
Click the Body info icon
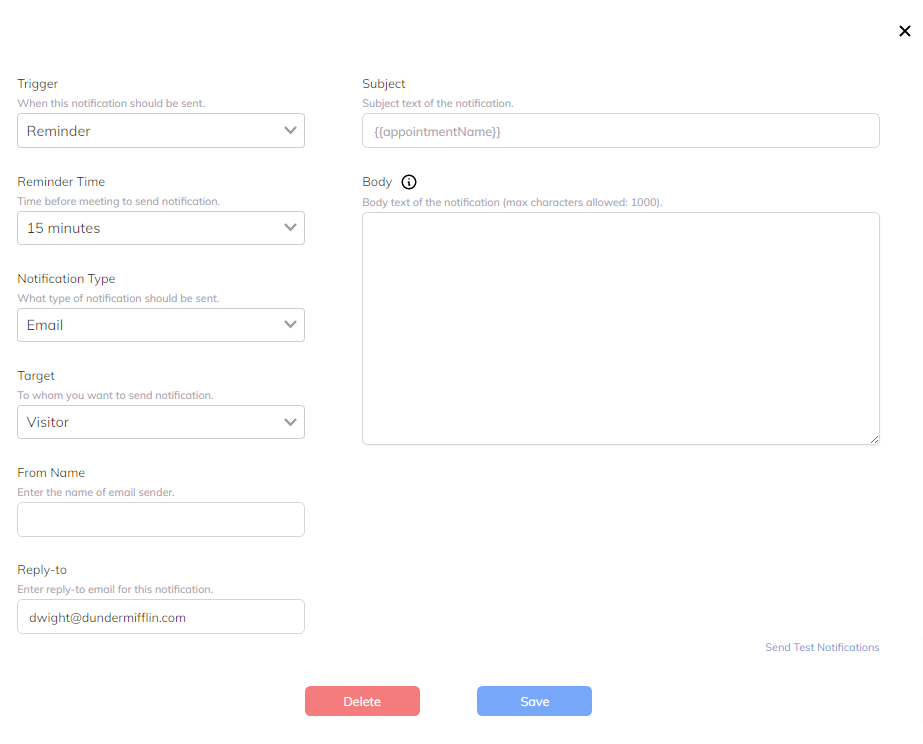(409, 182)
